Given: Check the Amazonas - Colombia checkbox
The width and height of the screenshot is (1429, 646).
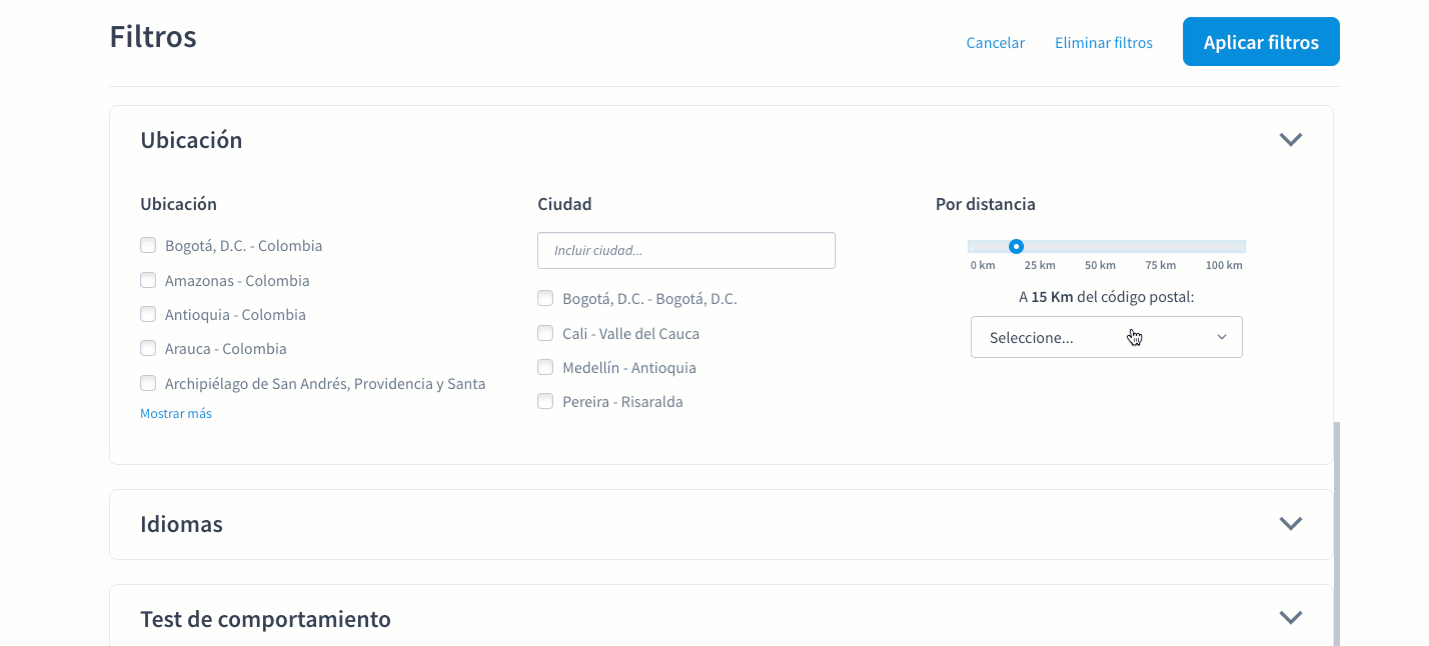Looking at the screenshot, I should (x=147, y=279).
